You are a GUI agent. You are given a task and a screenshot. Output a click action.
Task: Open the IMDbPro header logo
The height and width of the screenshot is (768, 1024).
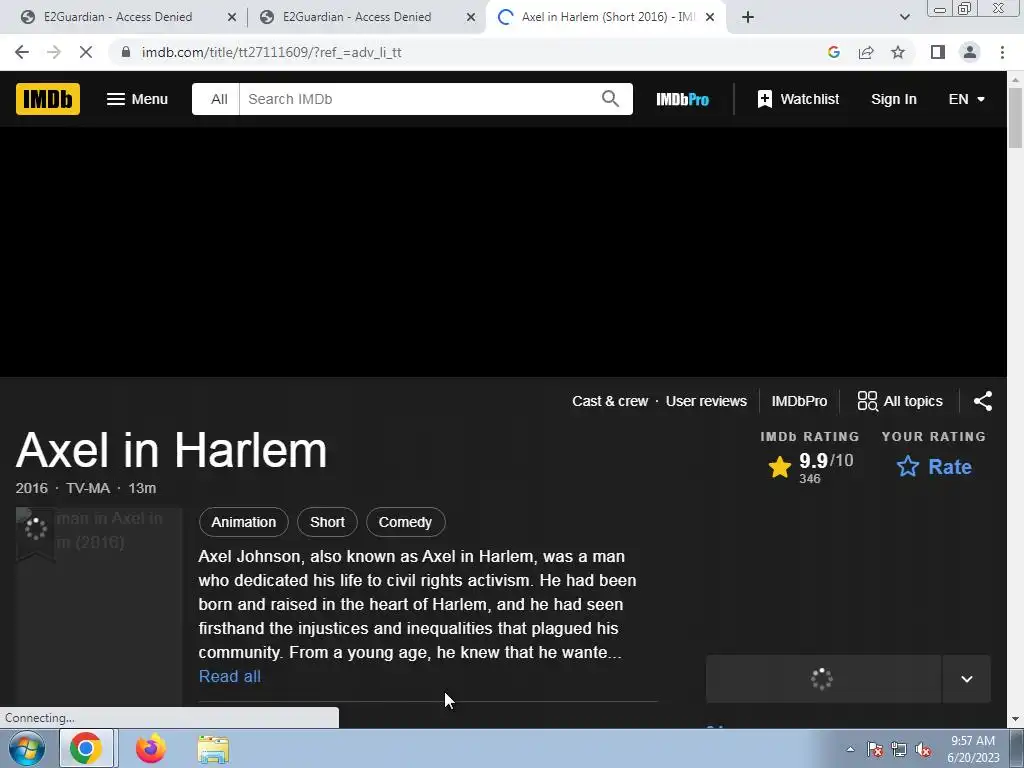pyautogui.click(x=682, y=99)
